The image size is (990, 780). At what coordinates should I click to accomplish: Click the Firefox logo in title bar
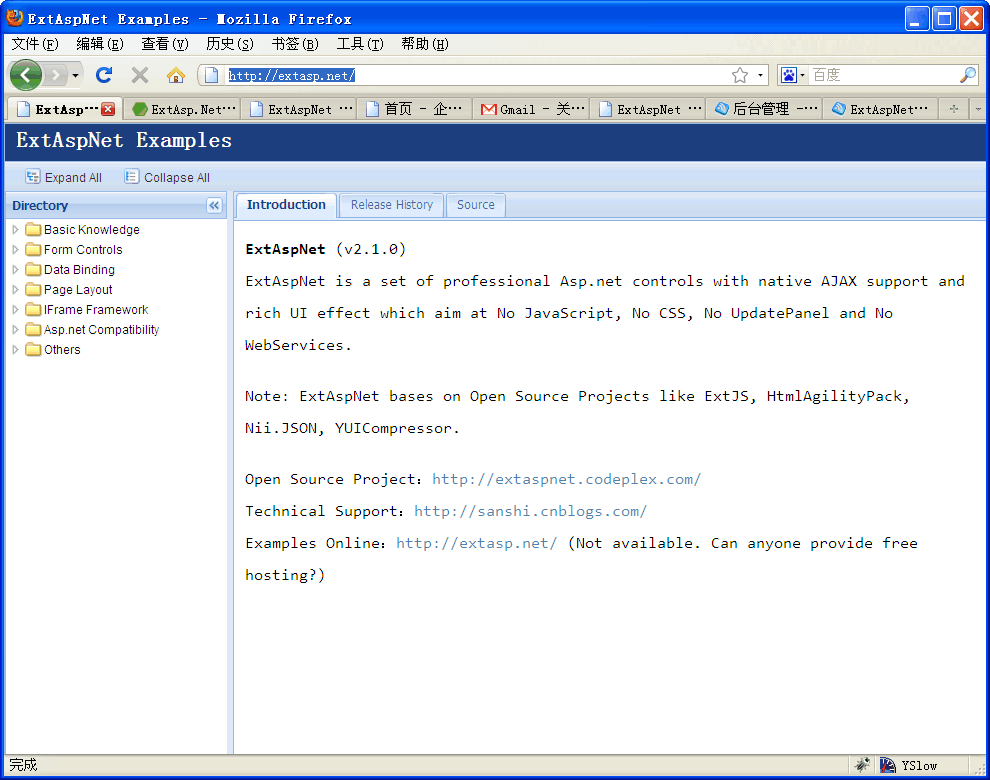[x=15, y=18]
